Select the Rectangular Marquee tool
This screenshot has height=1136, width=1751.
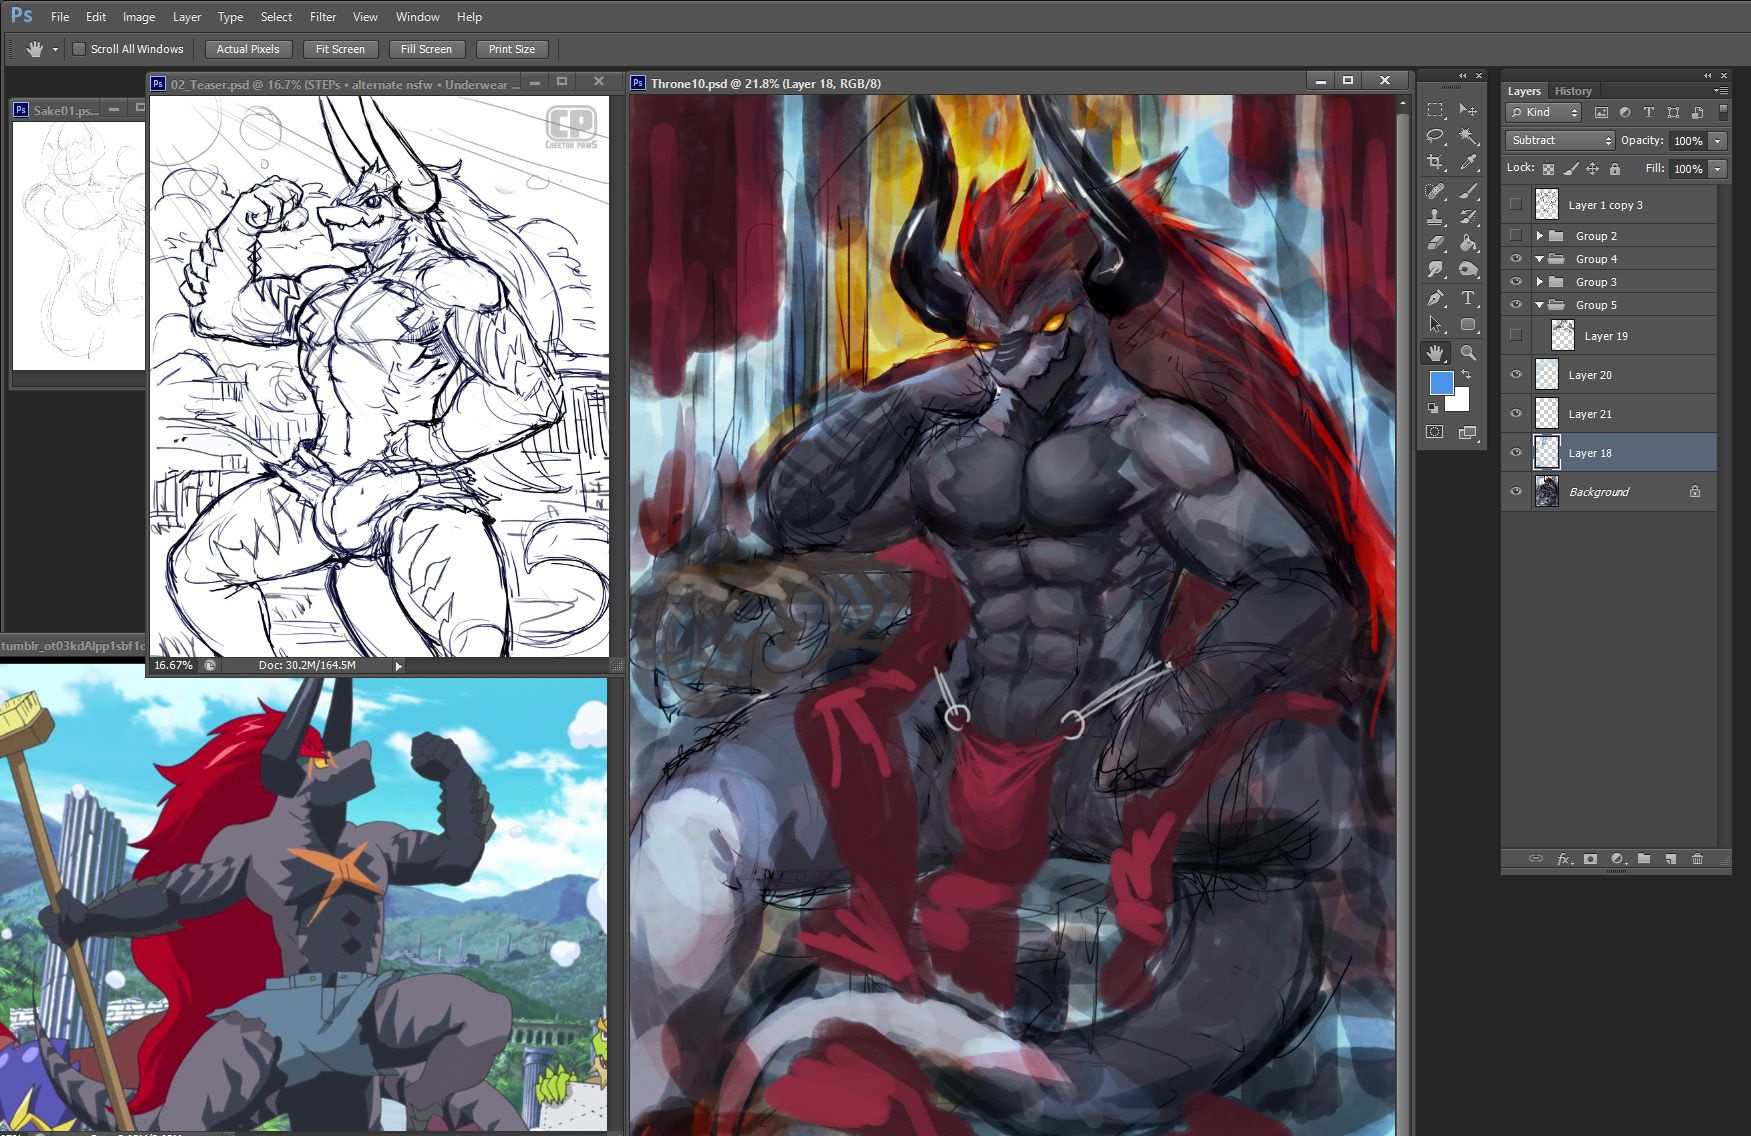point(1435,110)
